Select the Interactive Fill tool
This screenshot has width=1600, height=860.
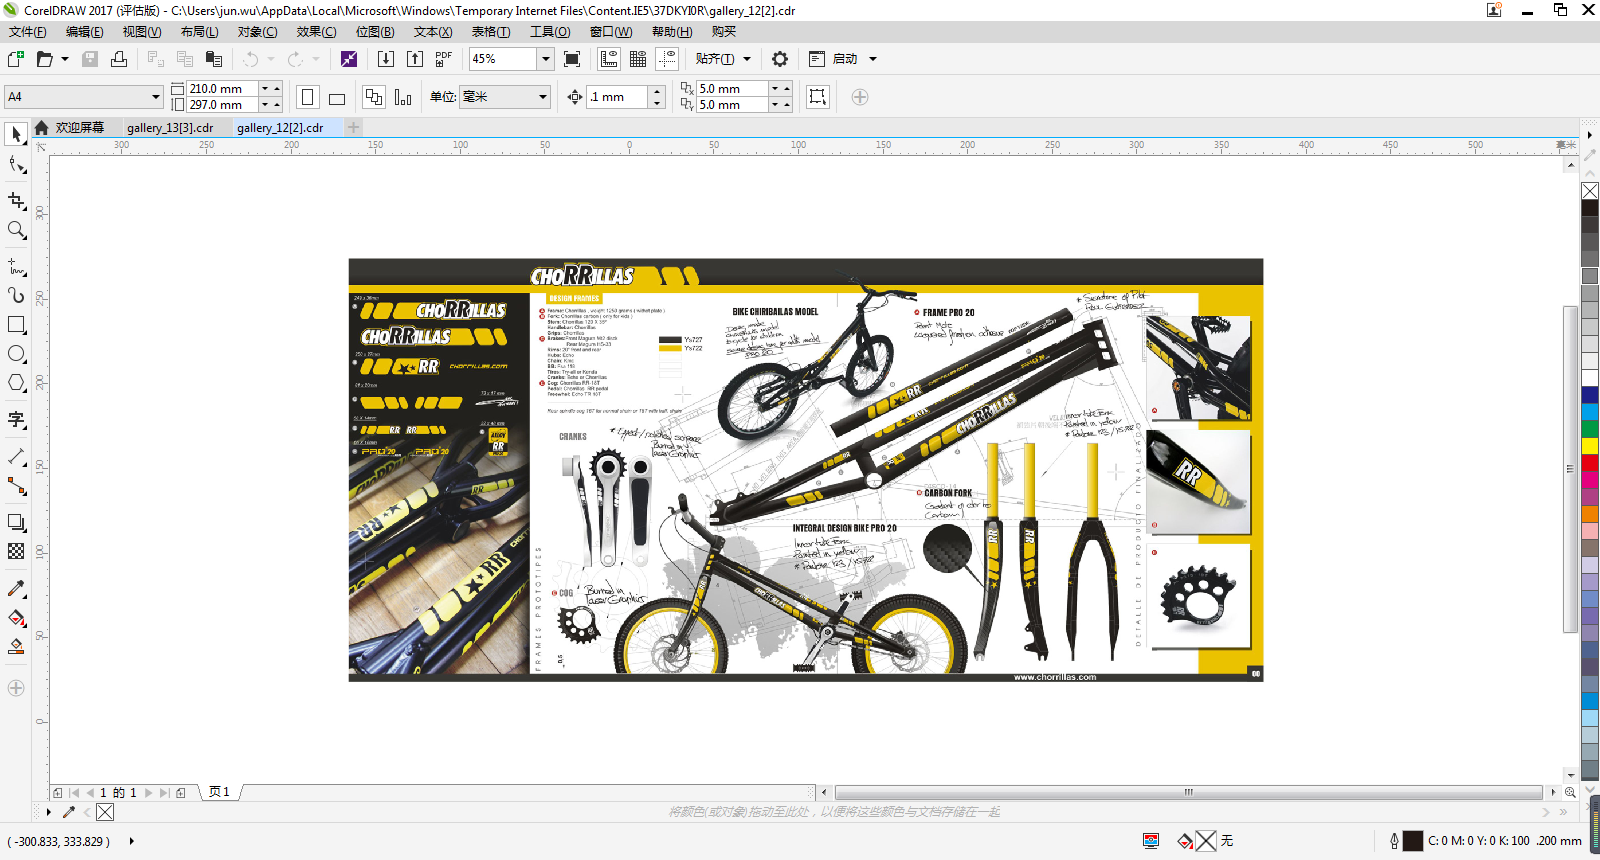[x=16, y=618]
